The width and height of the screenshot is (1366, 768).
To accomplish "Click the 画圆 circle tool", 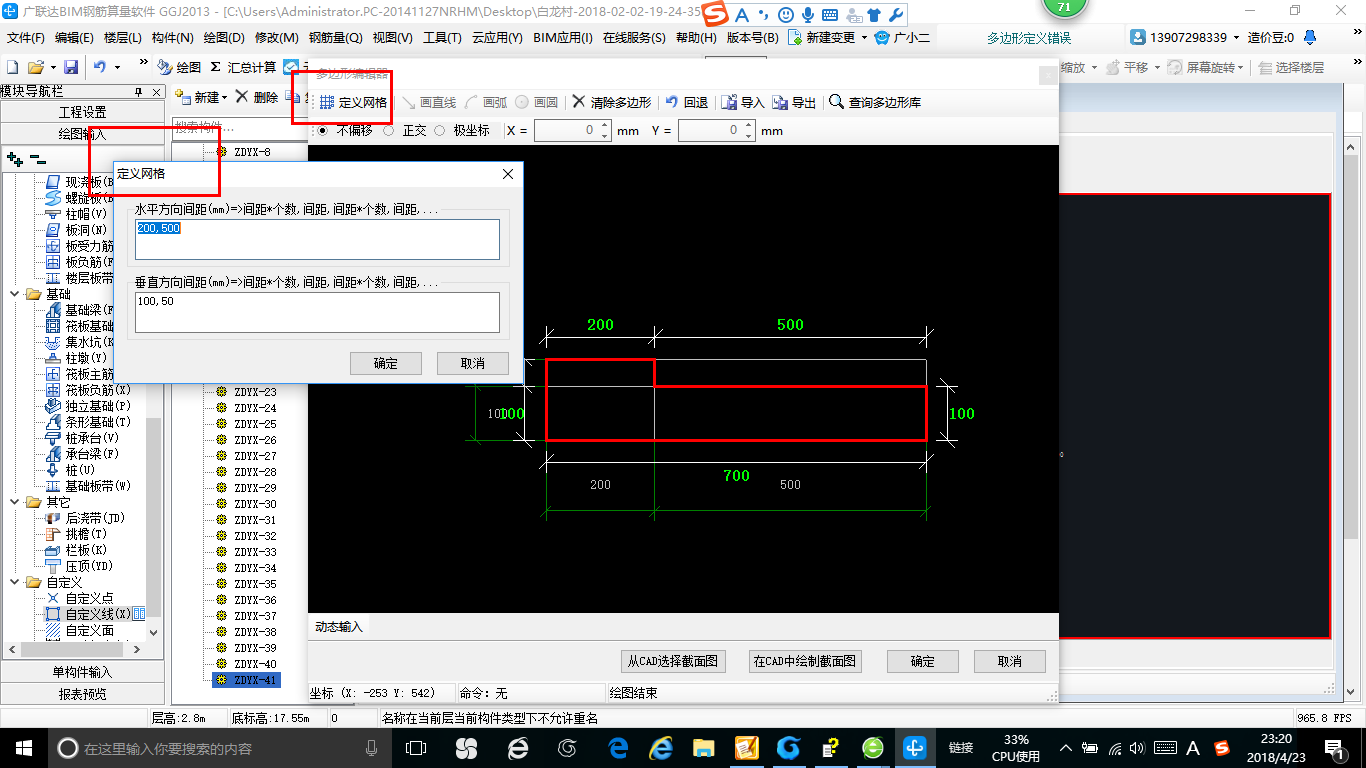I will (x=538, y=102).
